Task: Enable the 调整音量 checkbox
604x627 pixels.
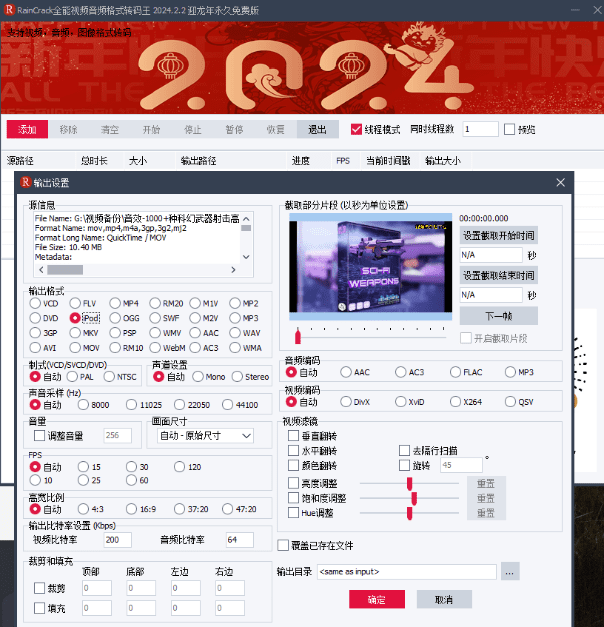Action: (39, 435)
